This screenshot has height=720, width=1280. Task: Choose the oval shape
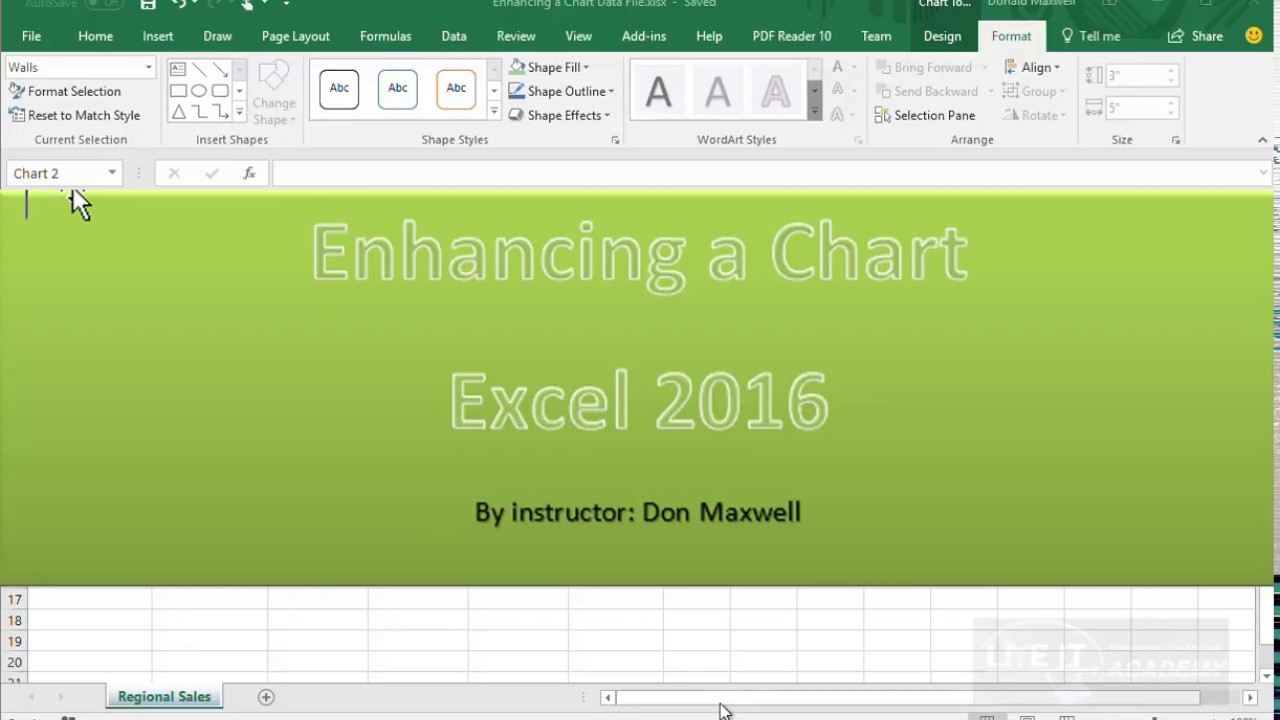coord(199,91)
